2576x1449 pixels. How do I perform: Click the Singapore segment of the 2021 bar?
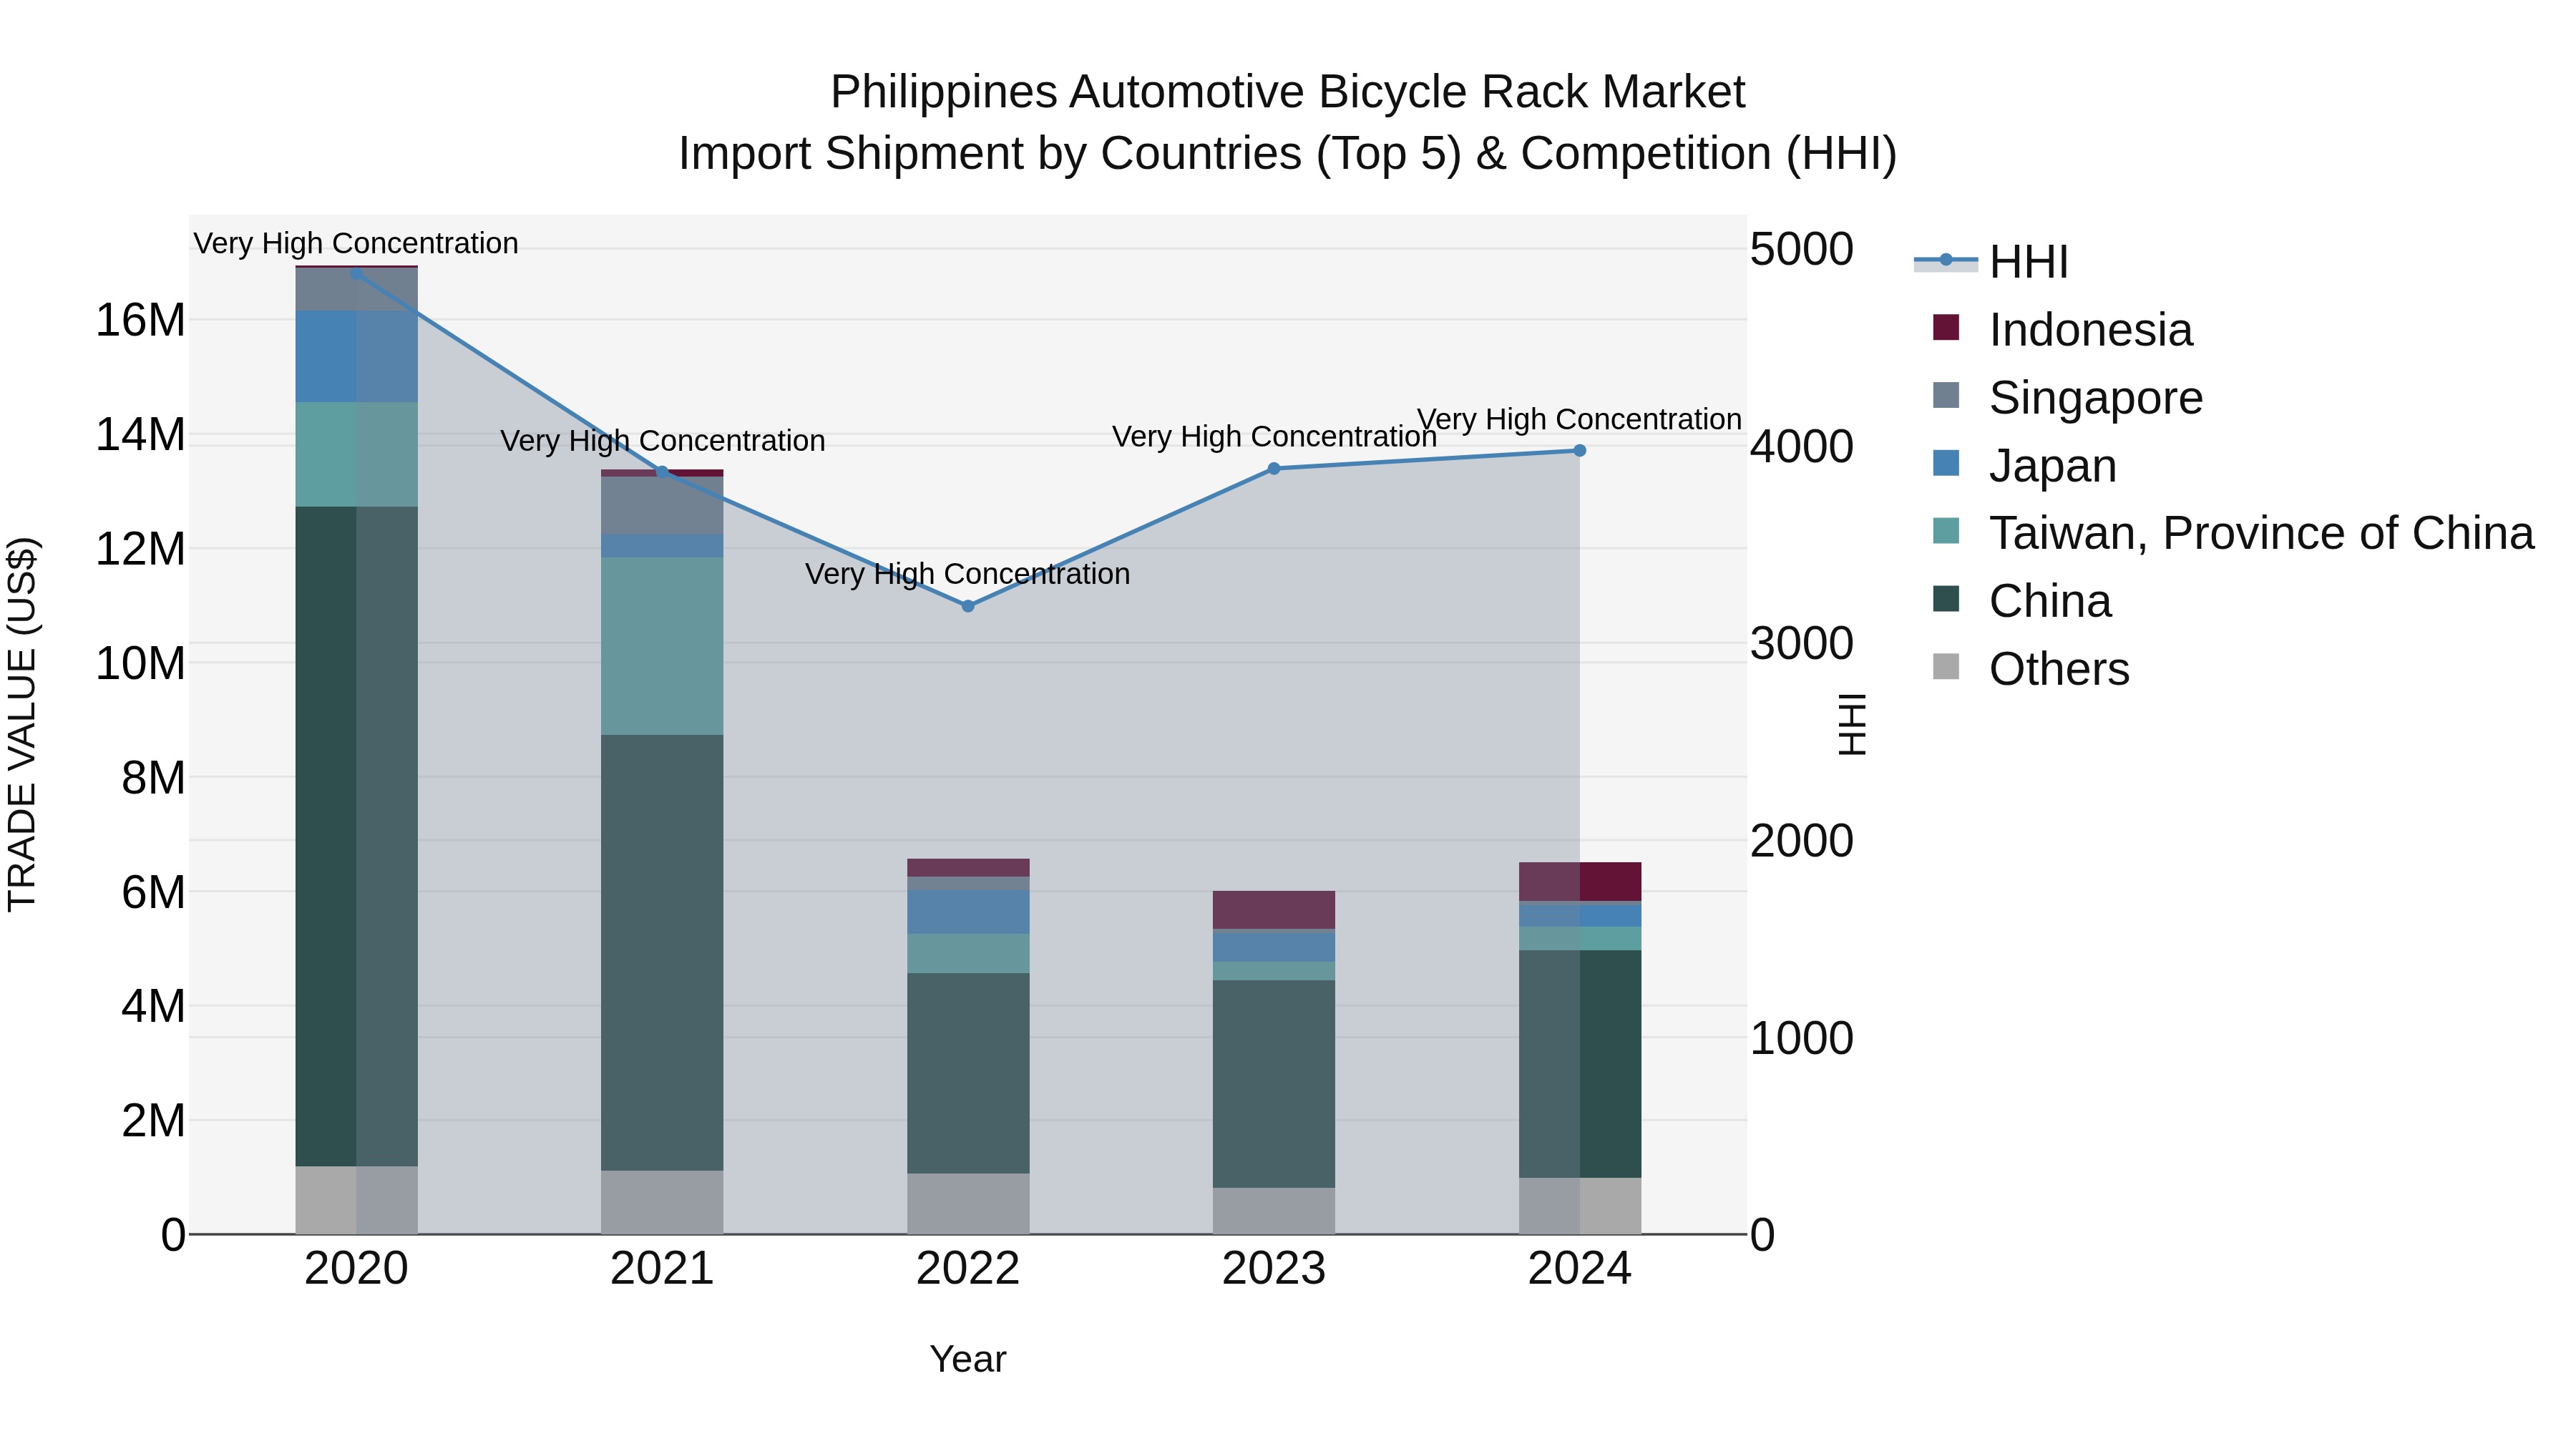(662, 505)
